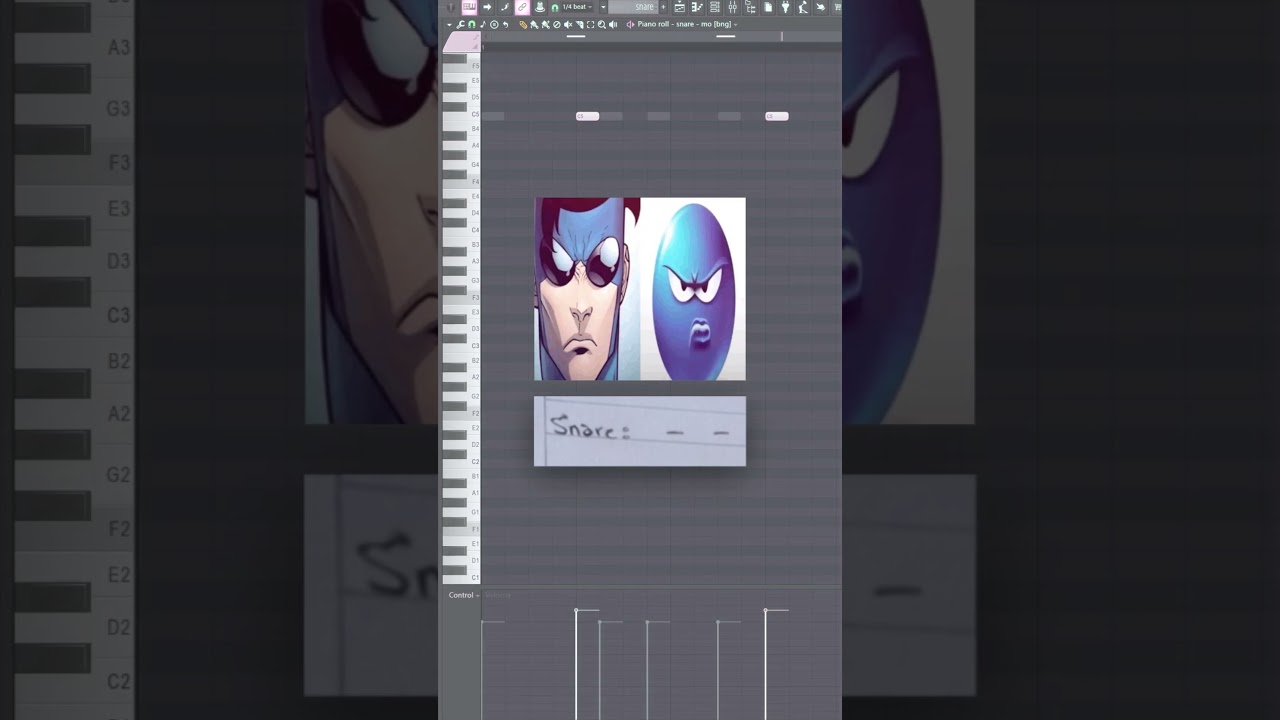Select the Delete tool icon

556,24
